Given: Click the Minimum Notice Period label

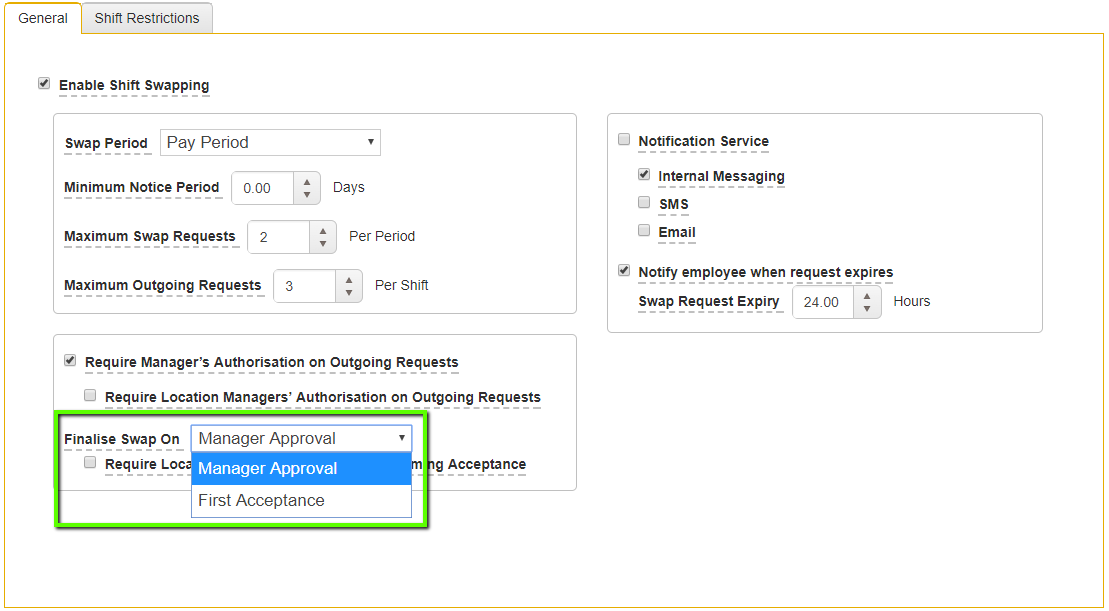Looking at the screenshot, I should [141, 188].
